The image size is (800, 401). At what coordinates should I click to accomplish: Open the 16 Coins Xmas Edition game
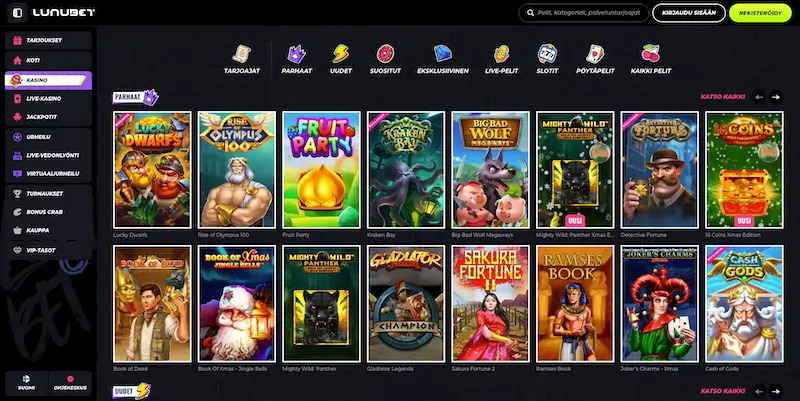[744, 170]
